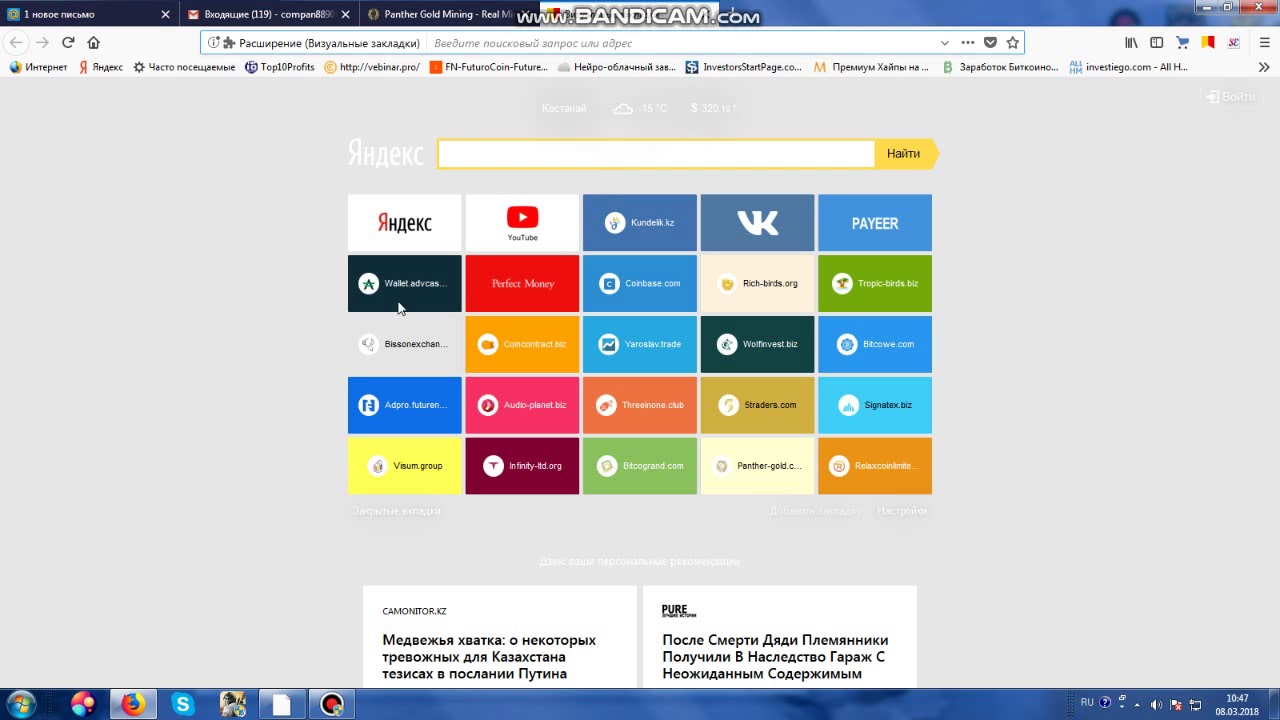Open the investiego.com bookmark
The image size is (1280, 720).
coord(1127,67)
